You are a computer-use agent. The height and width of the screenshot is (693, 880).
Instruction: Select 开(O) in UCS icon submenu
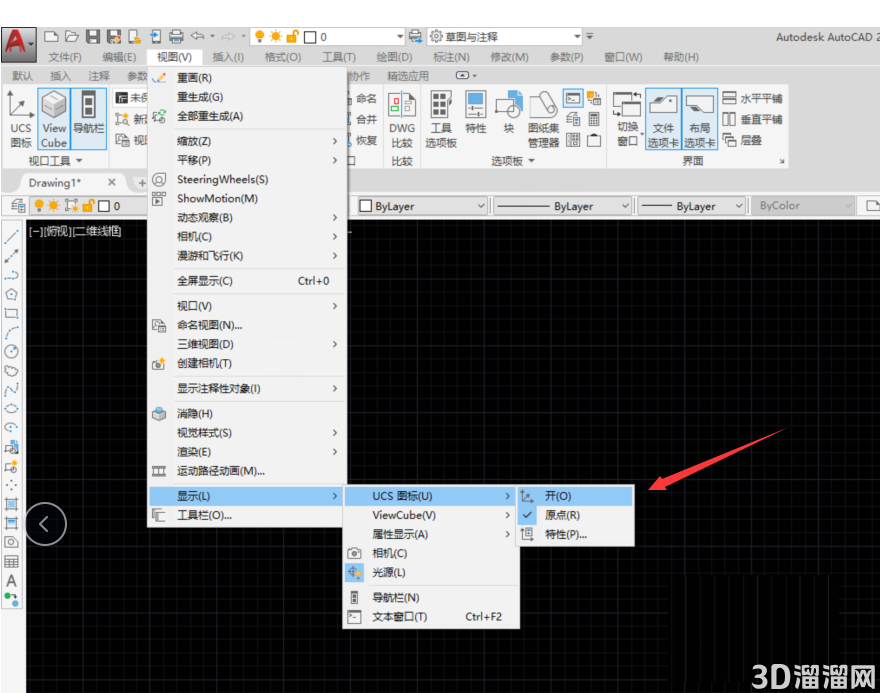(x=576, y=496)
